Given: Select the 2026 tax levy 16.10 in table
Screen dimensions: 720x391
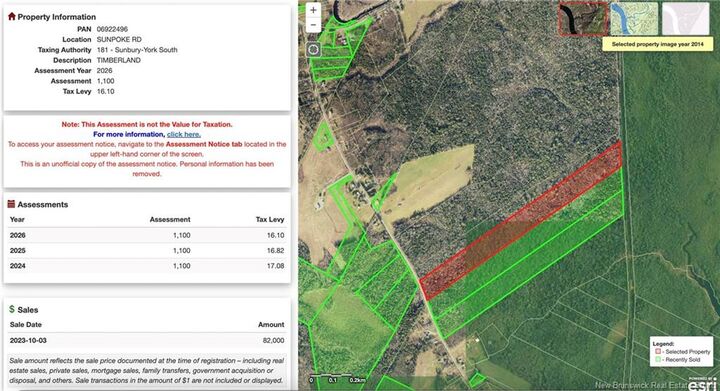Looking at the screenshot, I should pos(276,235).
